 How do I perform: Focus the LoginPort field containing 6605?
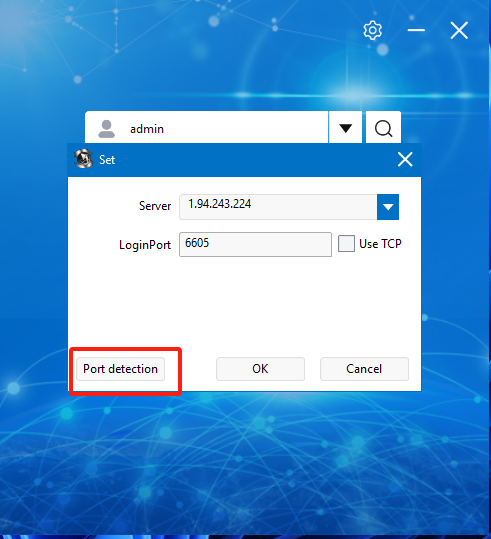255,244
